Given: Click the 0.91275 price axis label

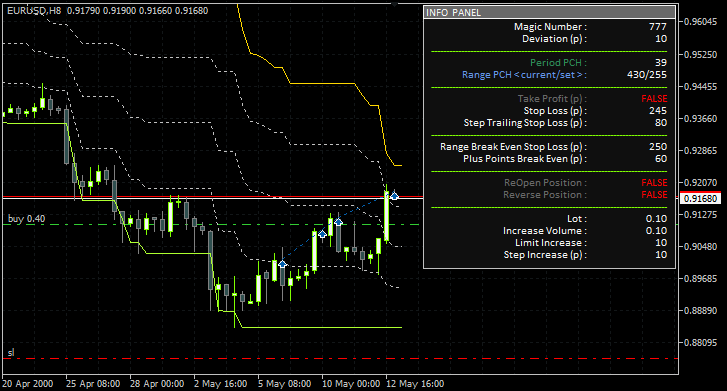Looking at the screenshot, I should point(701,215).
